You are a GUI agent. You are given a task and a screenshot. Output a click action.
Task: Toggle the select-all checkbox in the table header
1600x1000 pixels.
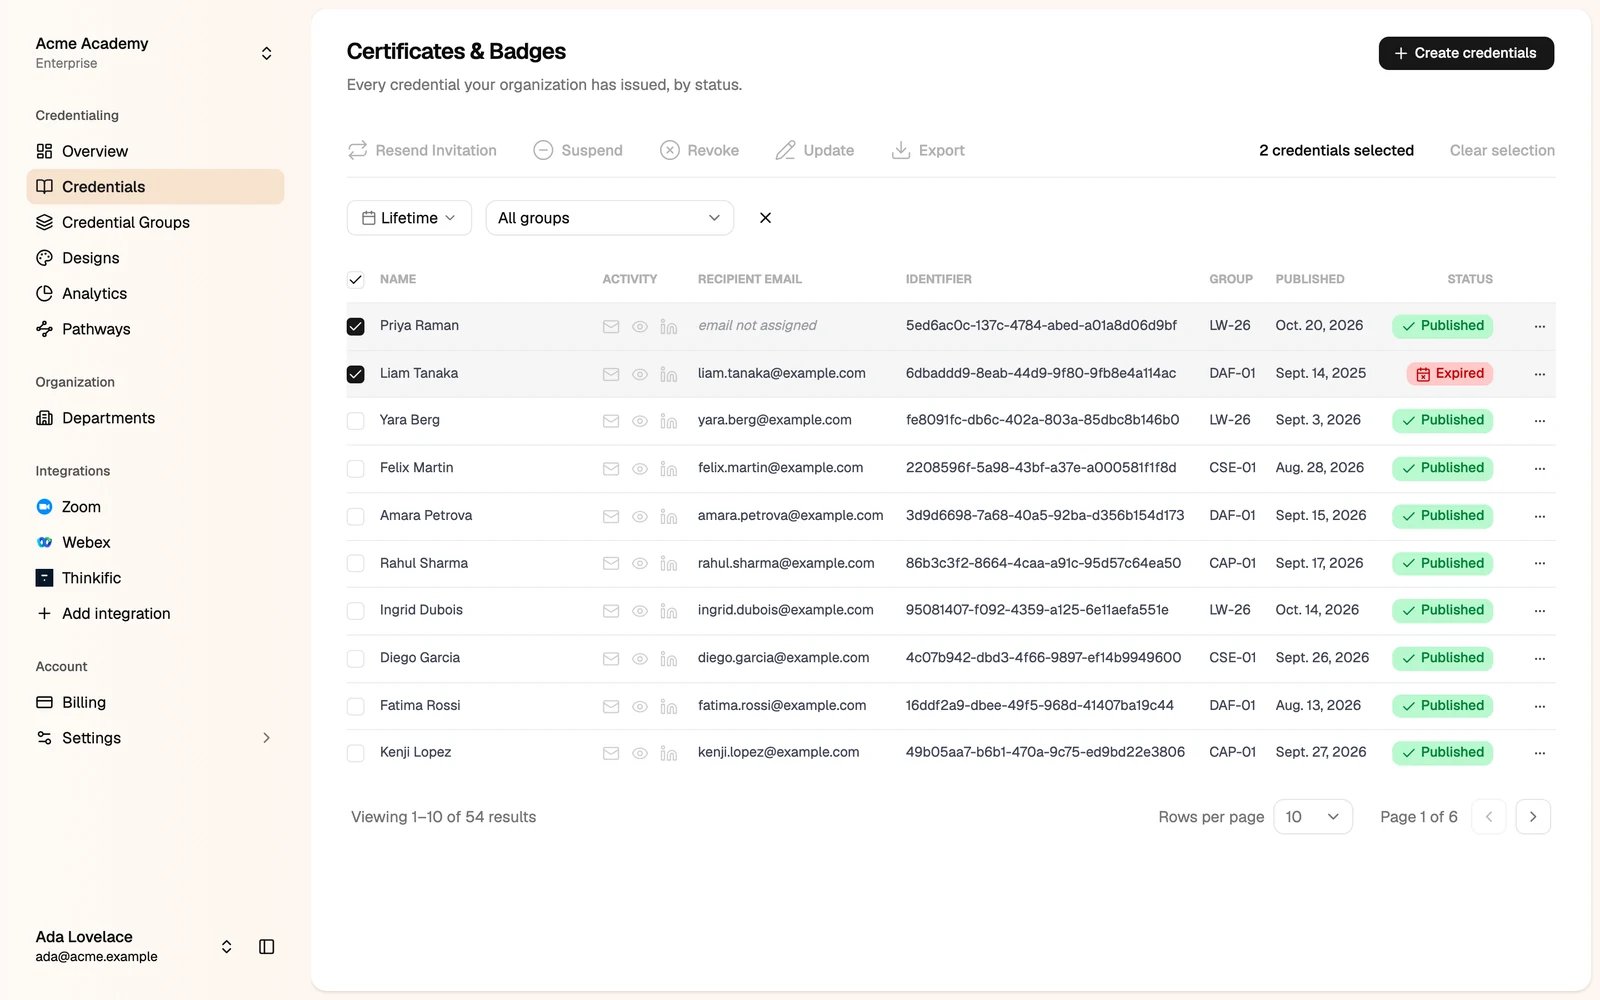click(x=355, y=280)
